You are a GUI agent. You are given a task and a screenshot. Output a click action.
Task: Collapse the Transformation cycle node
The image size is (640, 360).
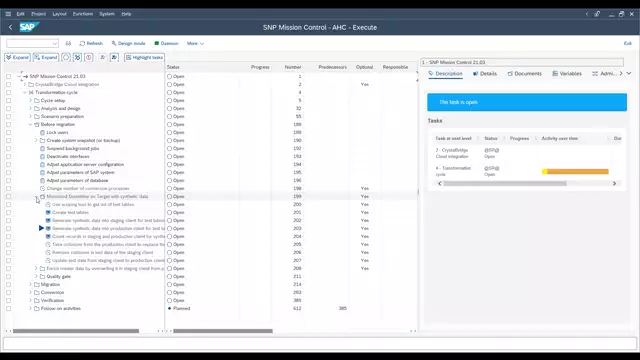coord(25,93)
